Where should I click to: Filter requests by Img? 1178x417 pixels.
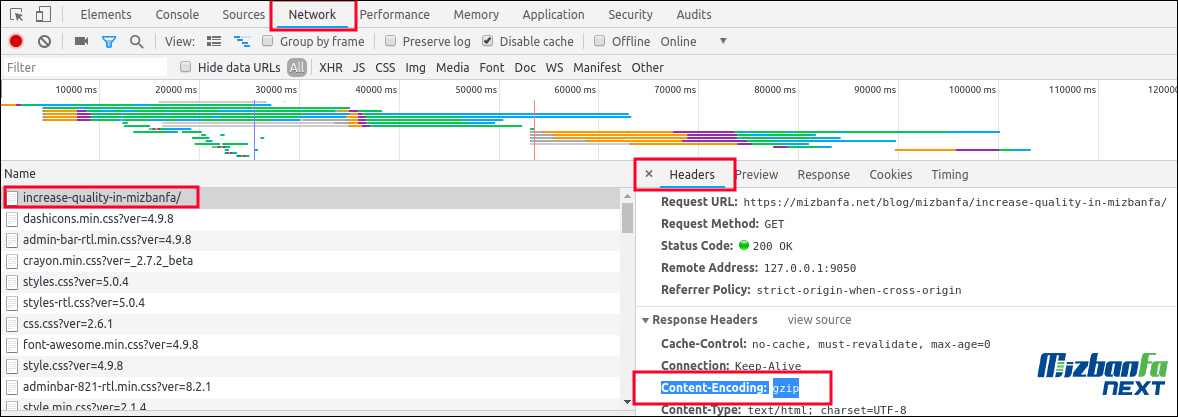coord(415,68)
